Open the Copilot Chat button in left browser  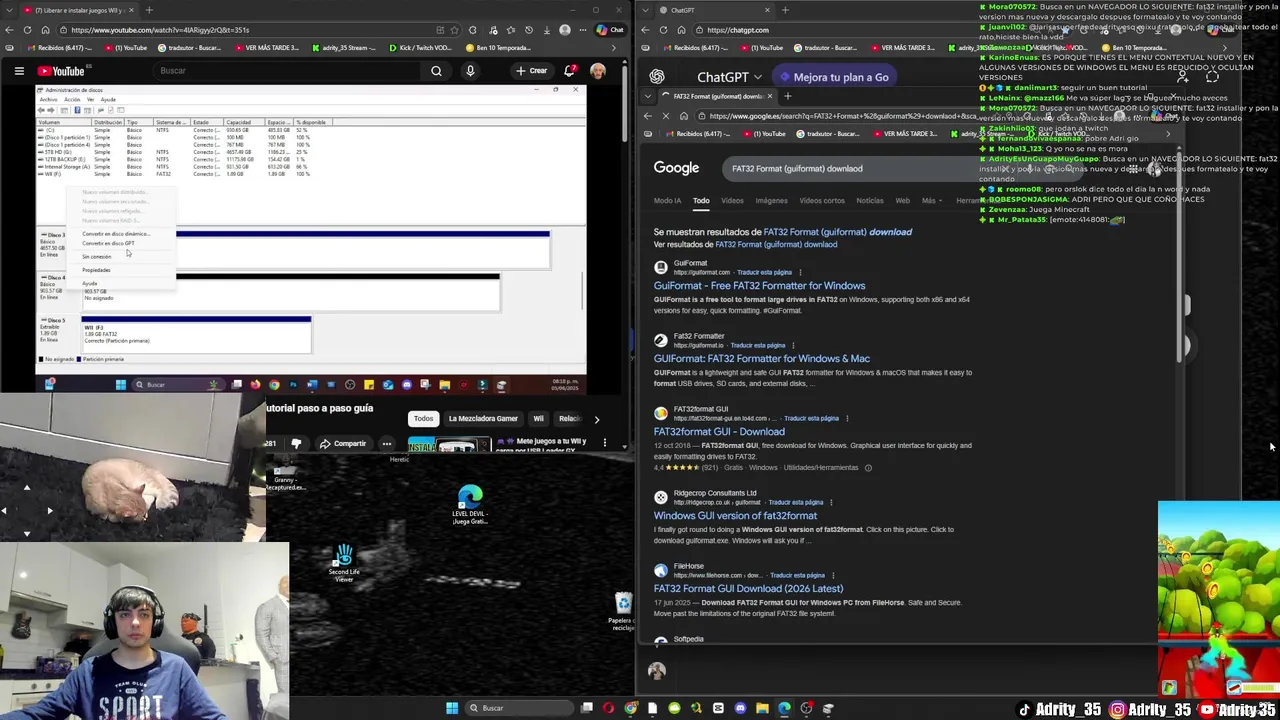(610, 30)
